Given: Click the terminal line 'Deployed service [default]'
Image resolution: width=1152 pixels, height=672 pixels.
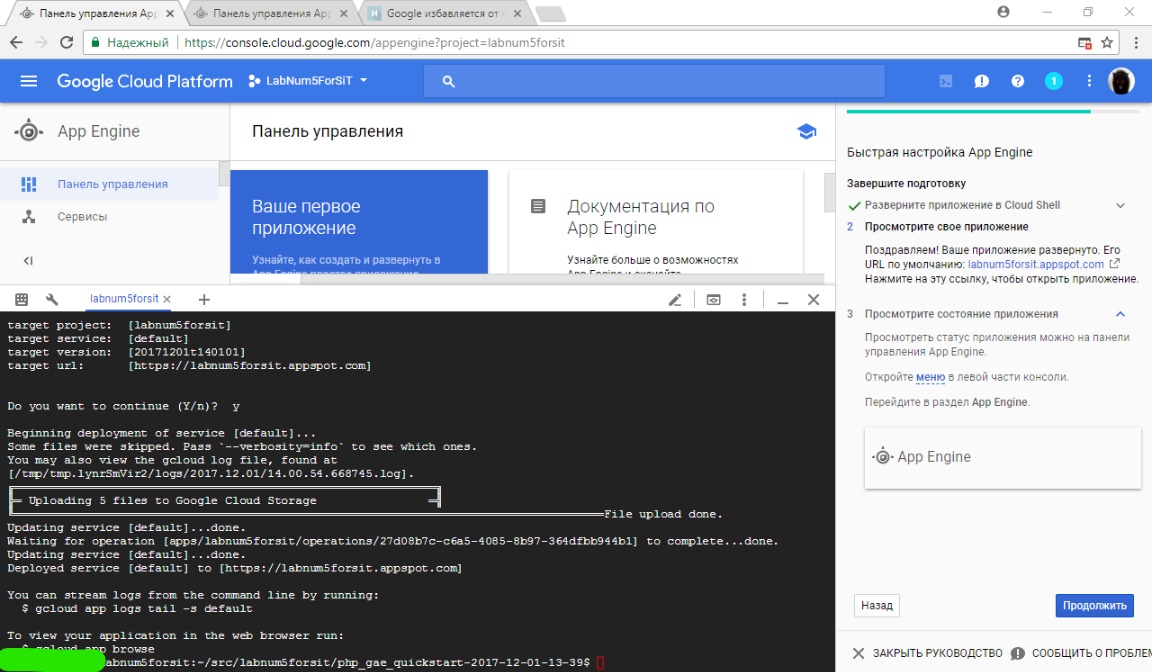Looking at the screenshot, I should (x=234, y=568).
